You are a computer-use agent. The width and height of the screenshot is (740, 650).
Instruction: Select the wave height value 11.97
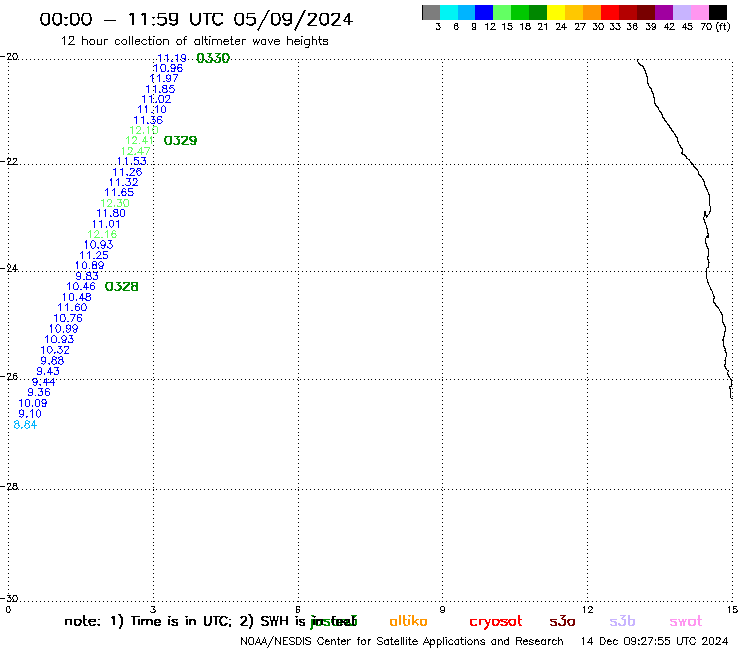pos(164,78)
